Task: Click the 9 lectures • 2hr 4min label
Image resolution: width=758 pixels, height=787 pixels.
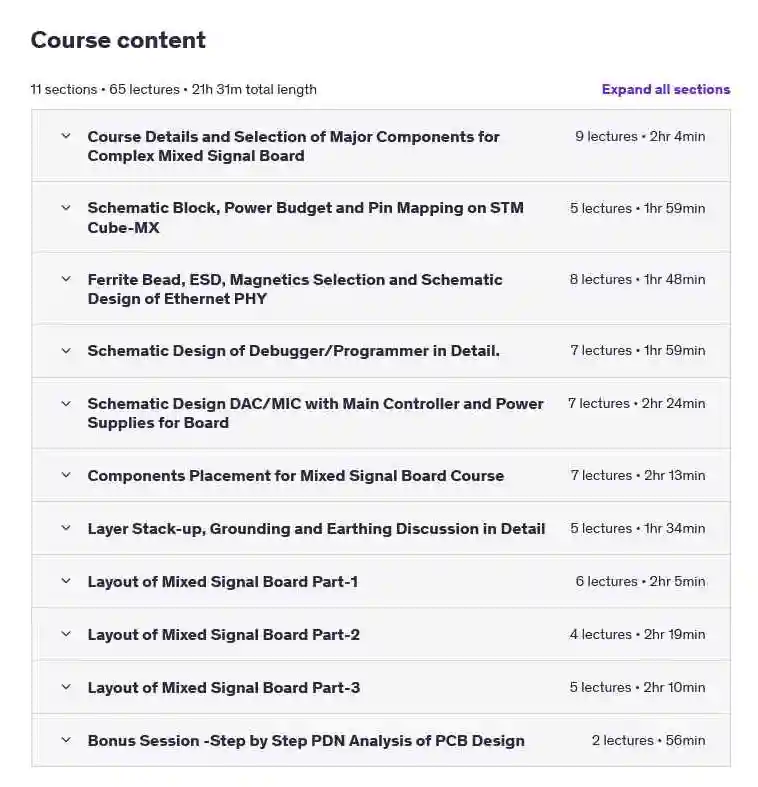Action: 640,137
